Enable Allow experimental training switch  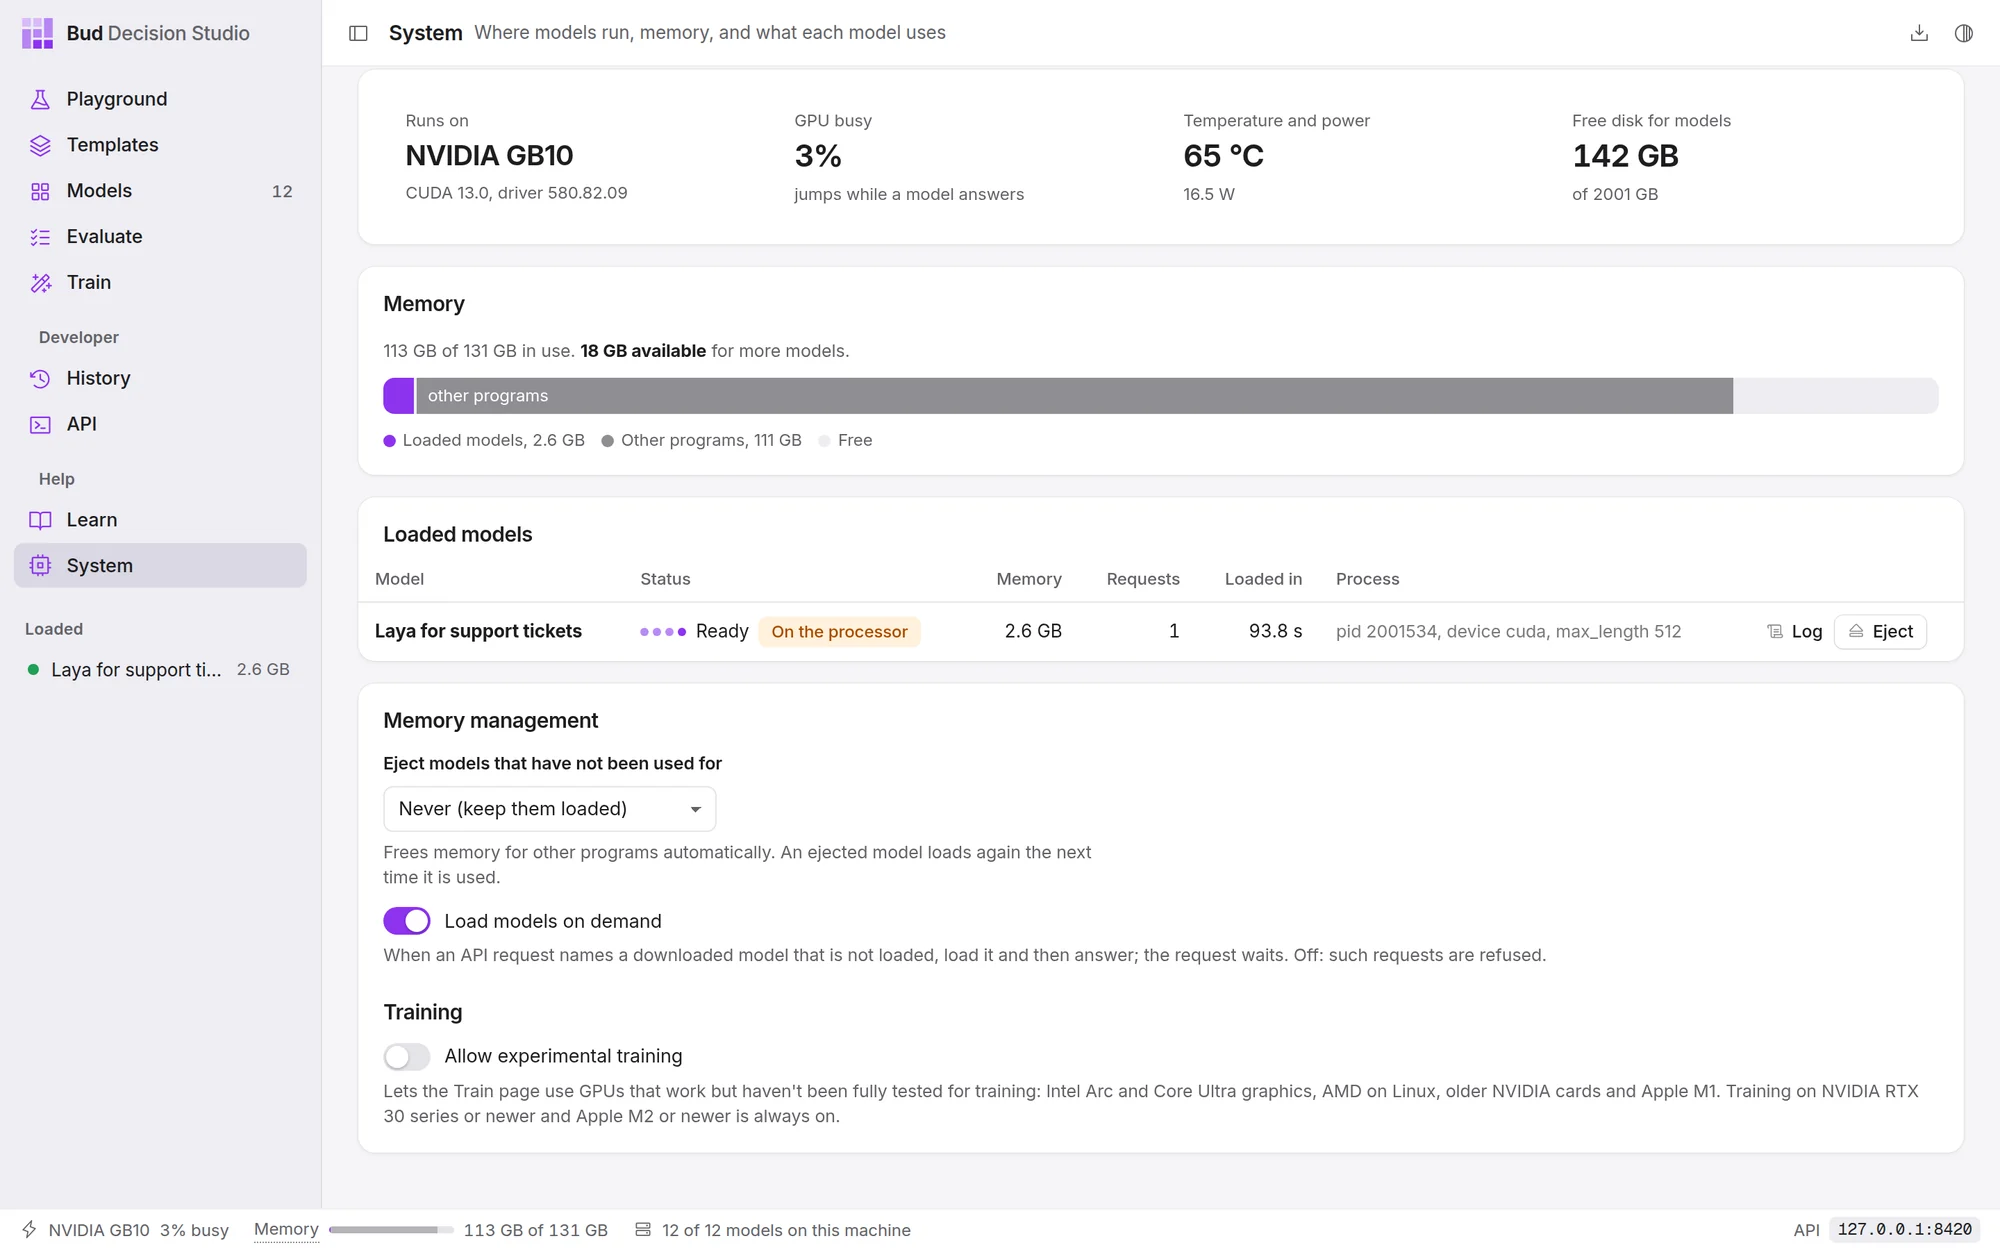407,1057
